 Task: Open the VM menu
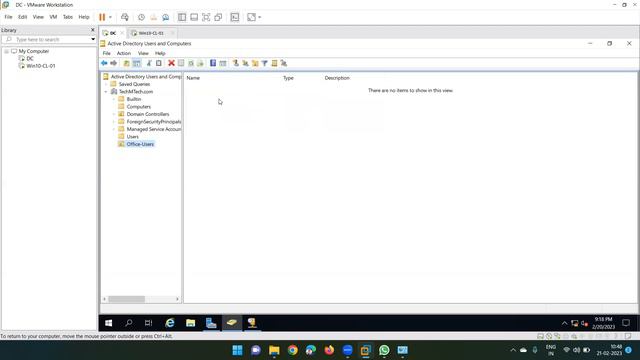pos(53,17)
